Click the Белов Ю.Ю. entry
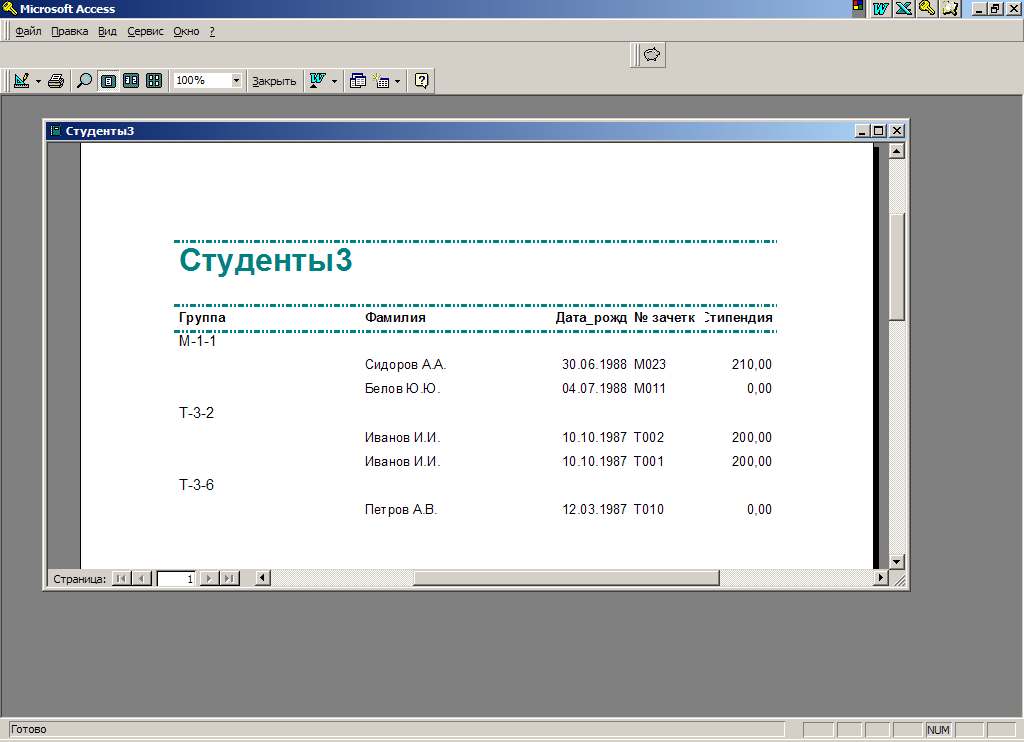Viewport: 1024px width, 742px height. click(x=402, y=389)
